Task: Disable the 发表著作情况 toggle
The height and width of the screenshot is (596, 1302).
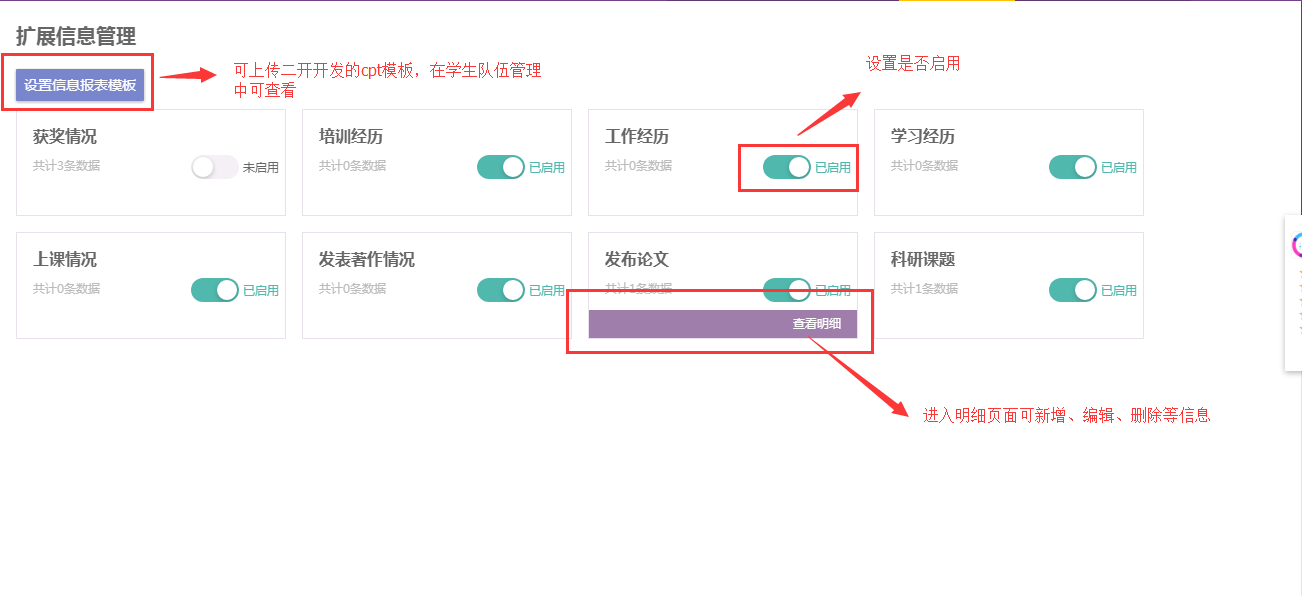Action: 501,290
